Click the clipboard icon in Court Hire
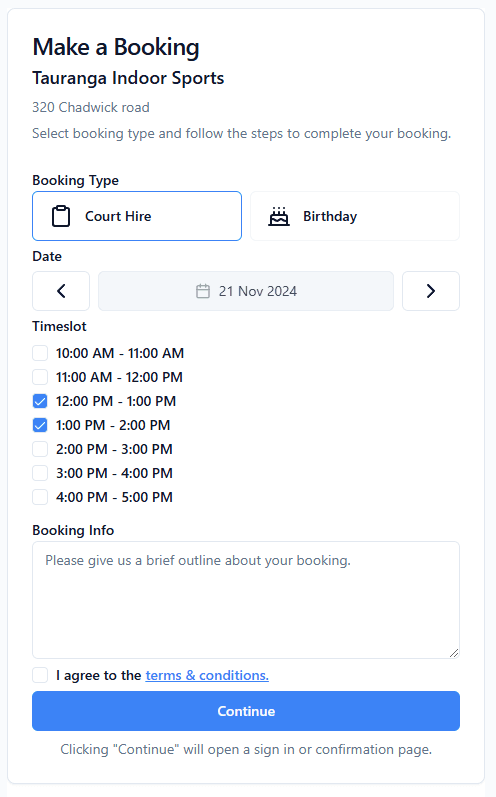Viewport: 496px width, 797px height. click(x=61, y=216)
